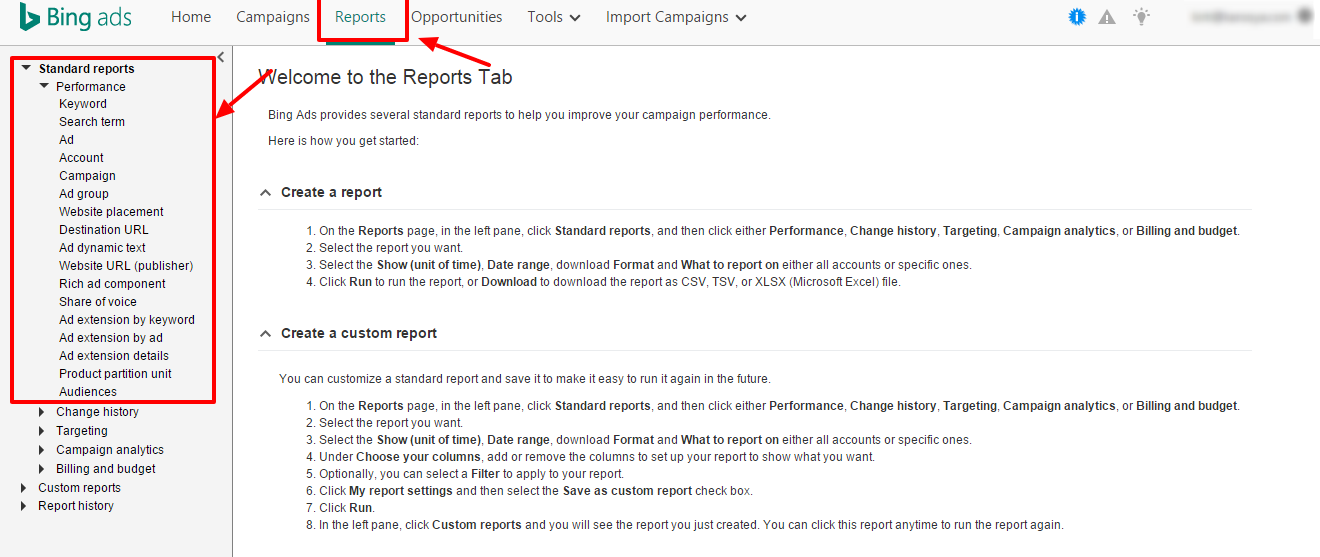This screenshot has width=1320, height=557.
Task: Open the Import Campaigns dropdown menu
Action: click(676, 17)
